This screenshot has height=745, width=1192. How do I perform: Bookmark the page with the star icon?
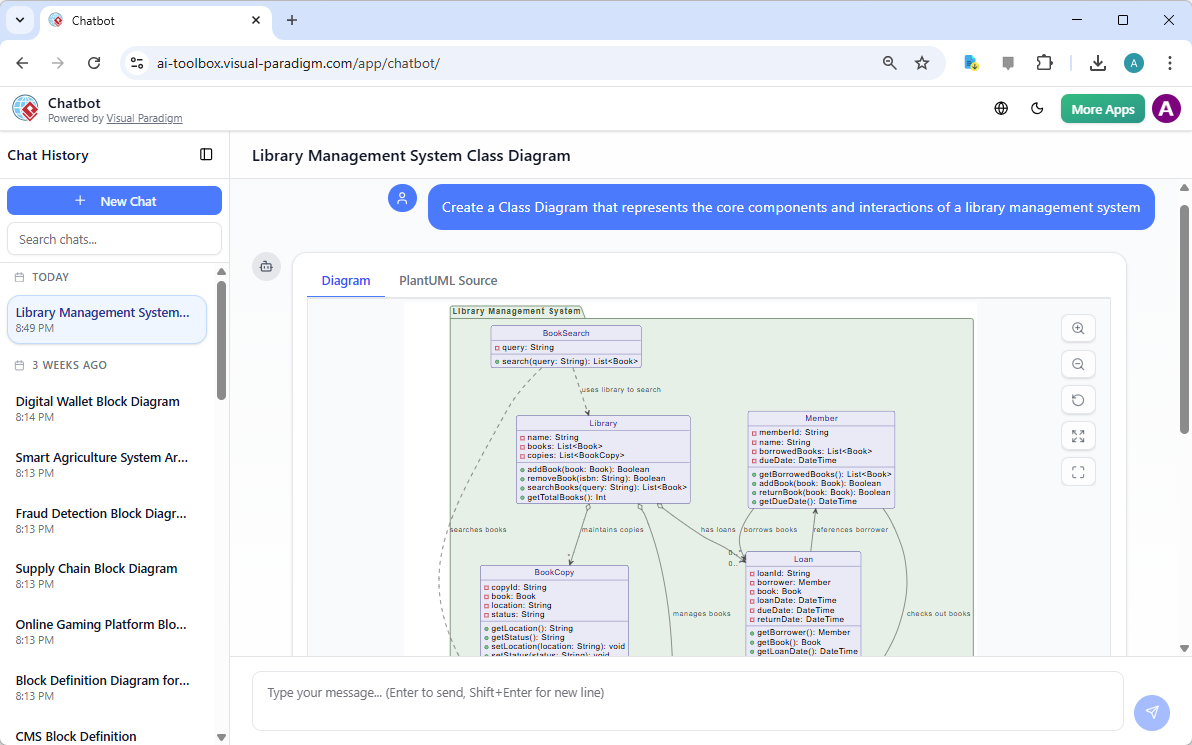(921, 62)
